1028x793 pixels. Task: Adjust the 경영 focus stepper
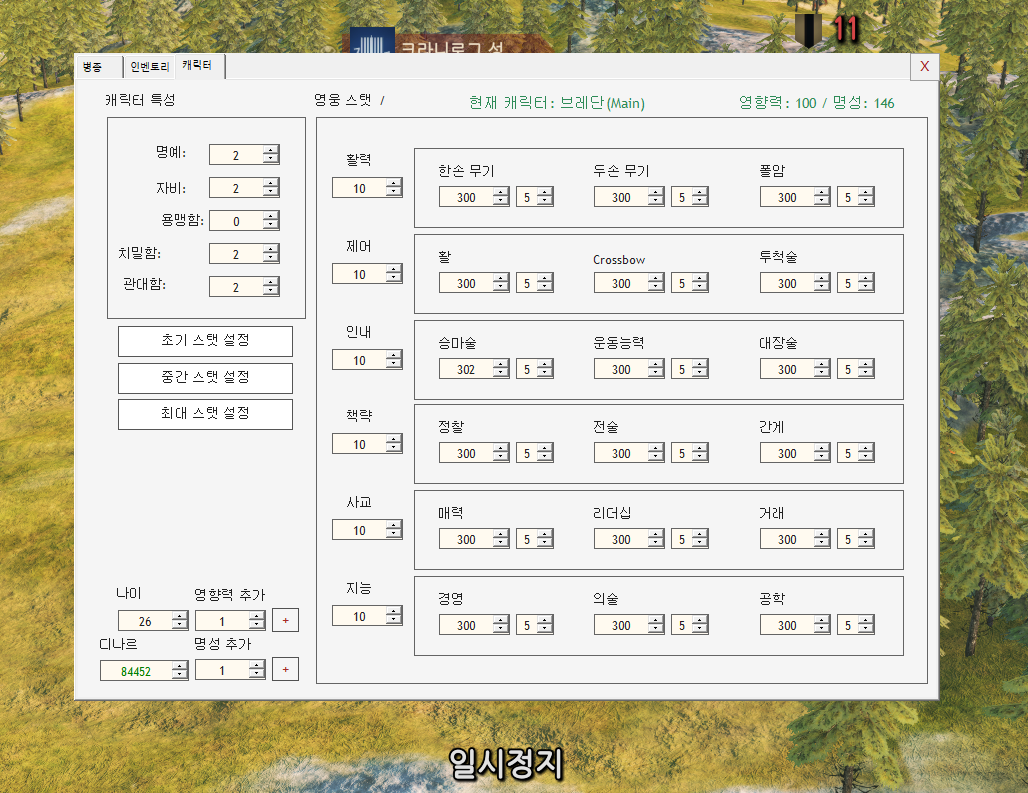(545, 624)
